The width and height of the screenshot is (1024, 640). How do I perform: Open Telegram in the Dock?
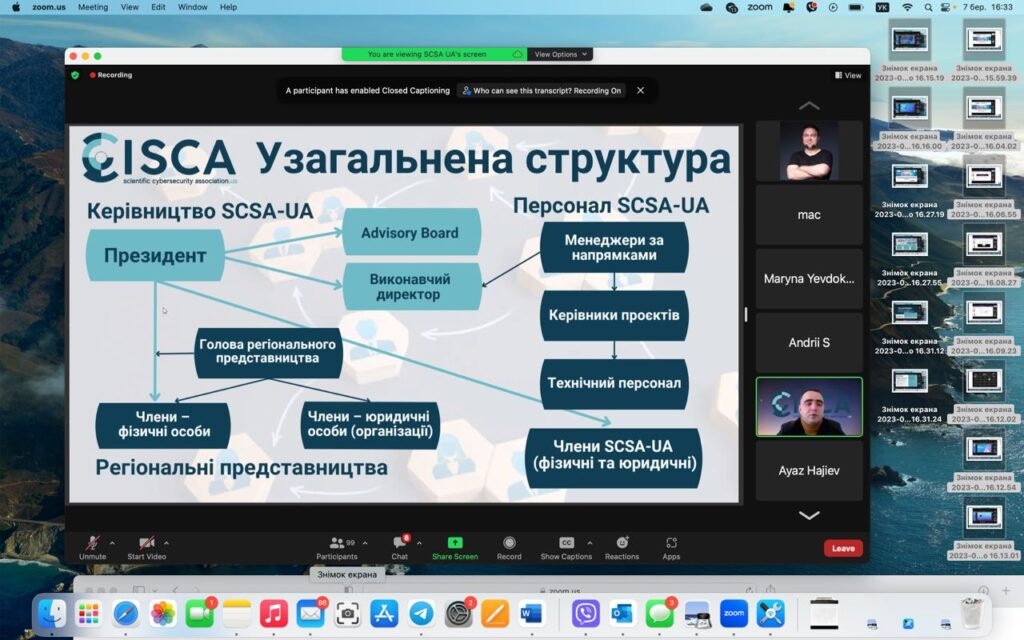421,613
